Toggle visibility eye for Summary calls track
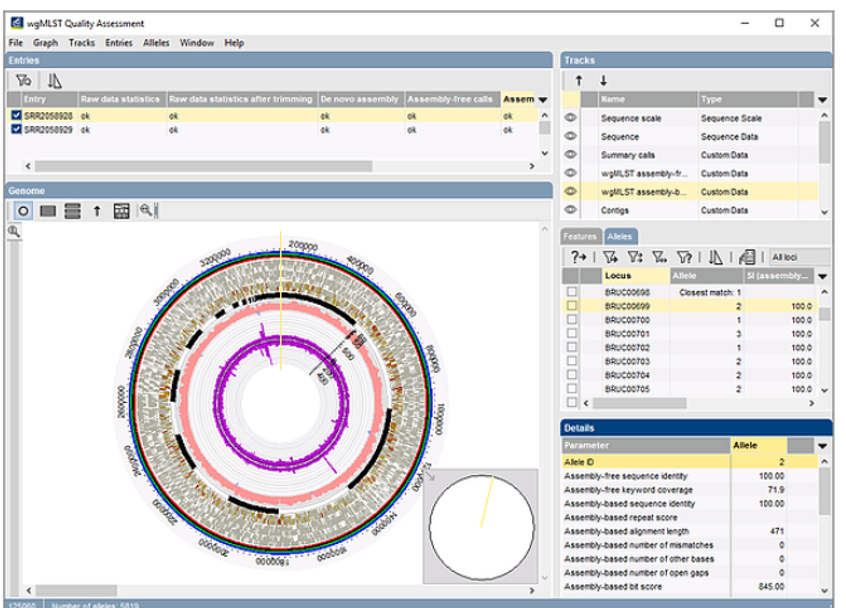The width and height of the screenshot is (846, 608). 570,154
